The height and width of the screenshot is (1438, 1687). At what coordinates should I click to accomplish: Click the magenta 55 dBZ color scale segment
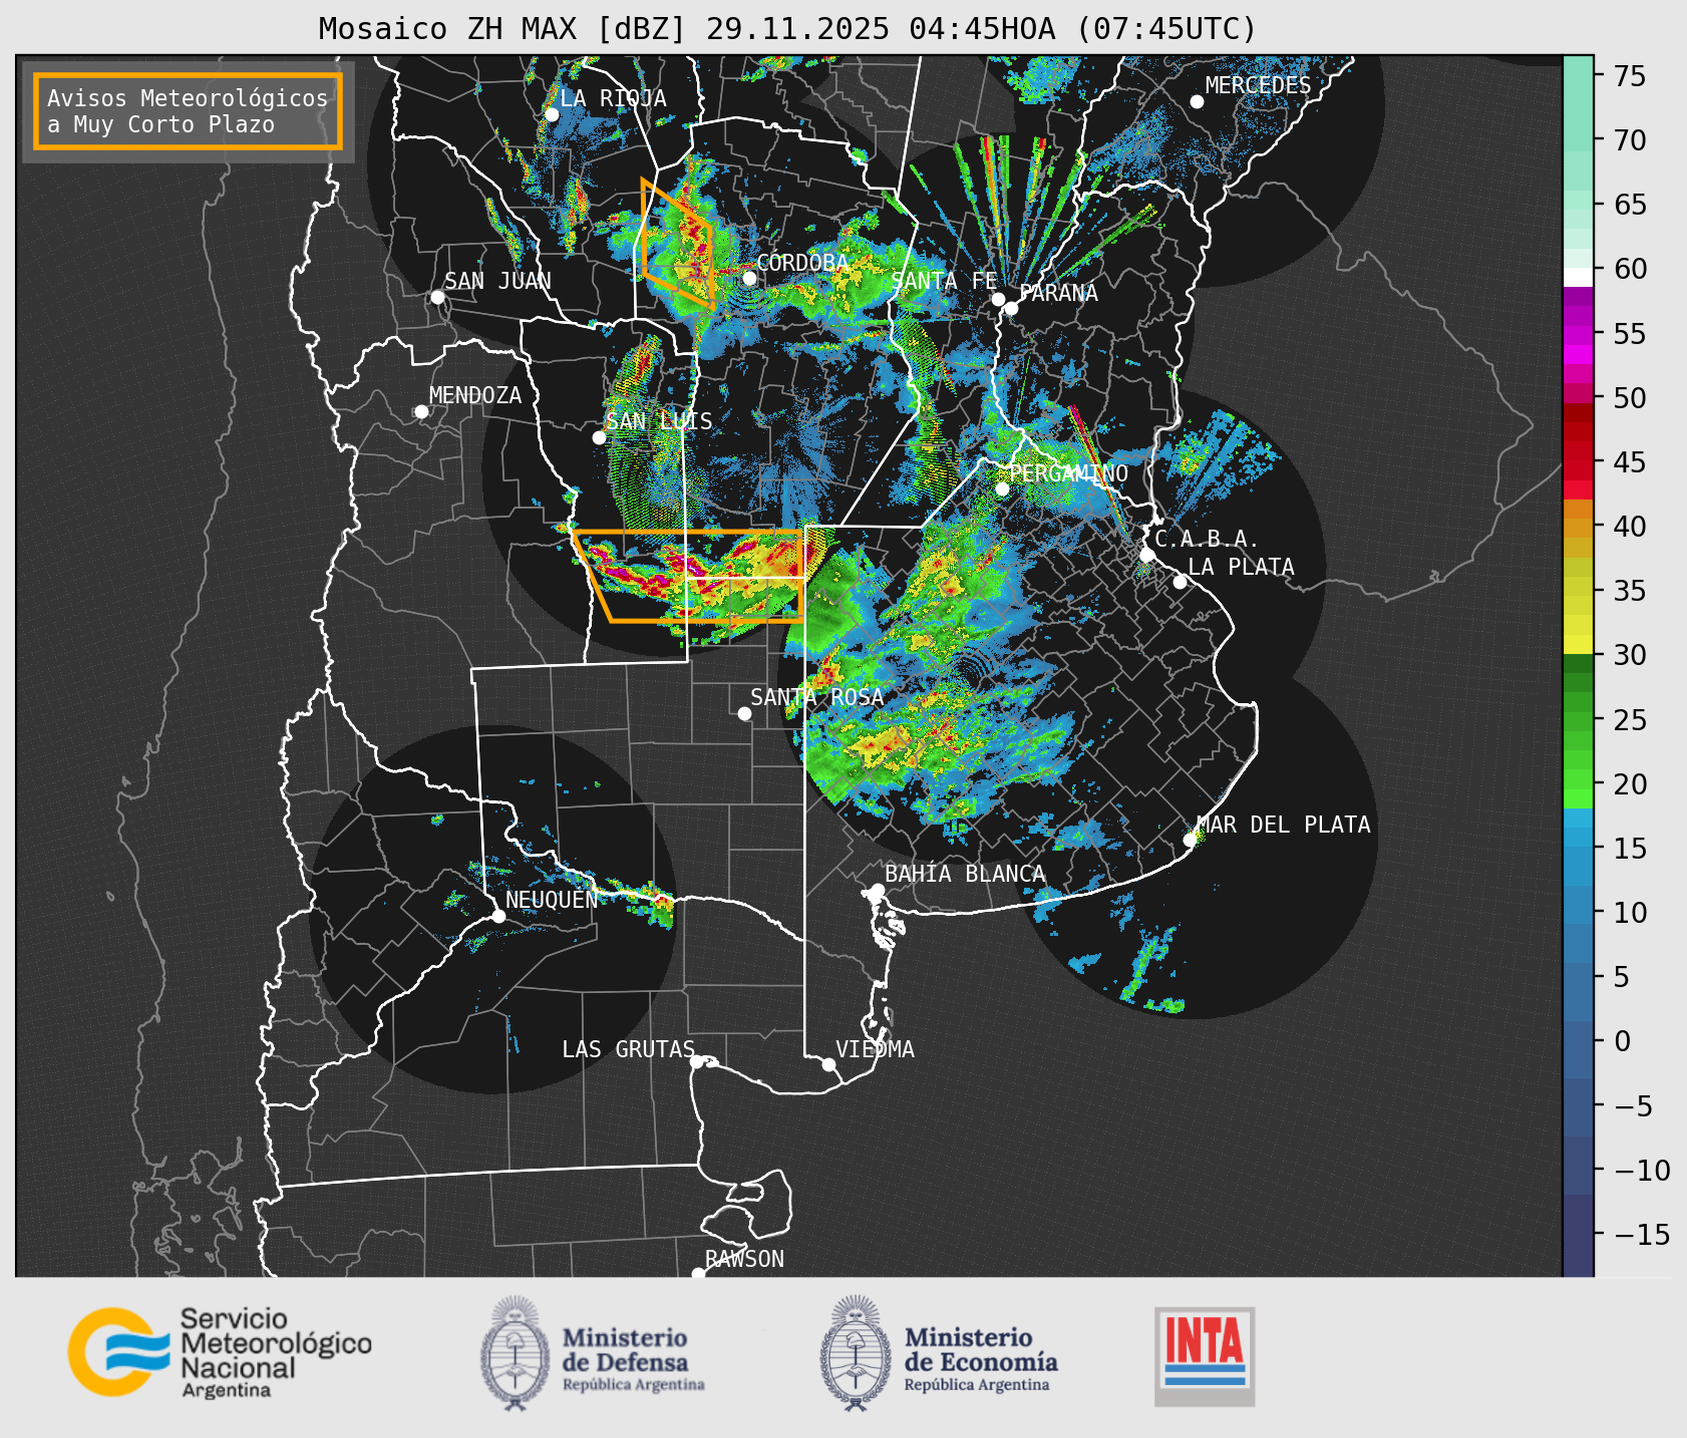[x=1578, y=335]
